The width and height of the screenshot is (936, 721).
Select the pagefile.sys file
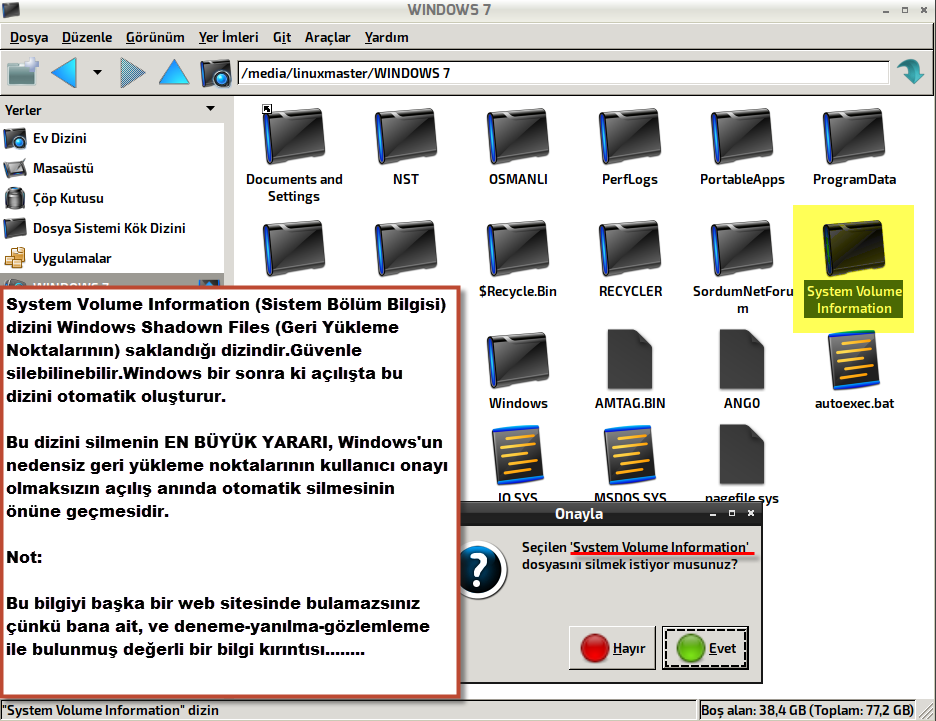[742, 463]
